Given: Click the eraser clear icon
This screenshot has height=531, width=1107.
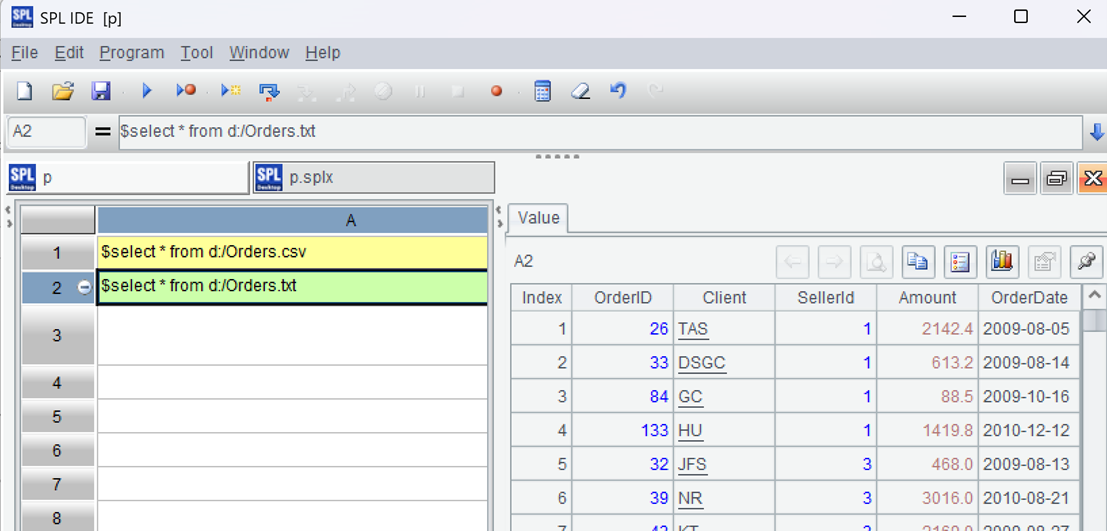Looking at the screenshot, I should coord(580,91).
